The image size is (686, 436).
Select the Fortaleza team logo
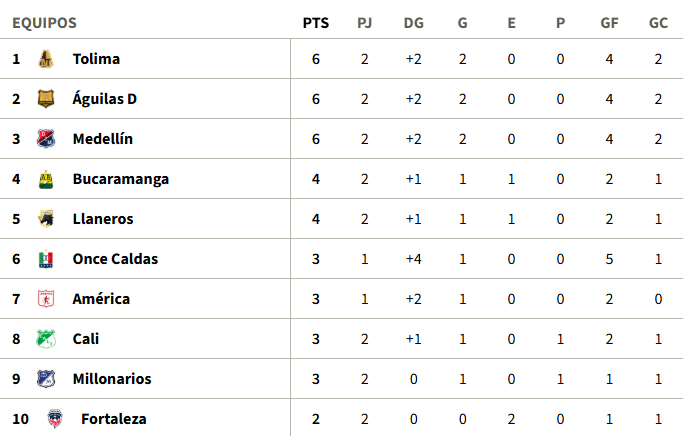(x=55, y=419)
